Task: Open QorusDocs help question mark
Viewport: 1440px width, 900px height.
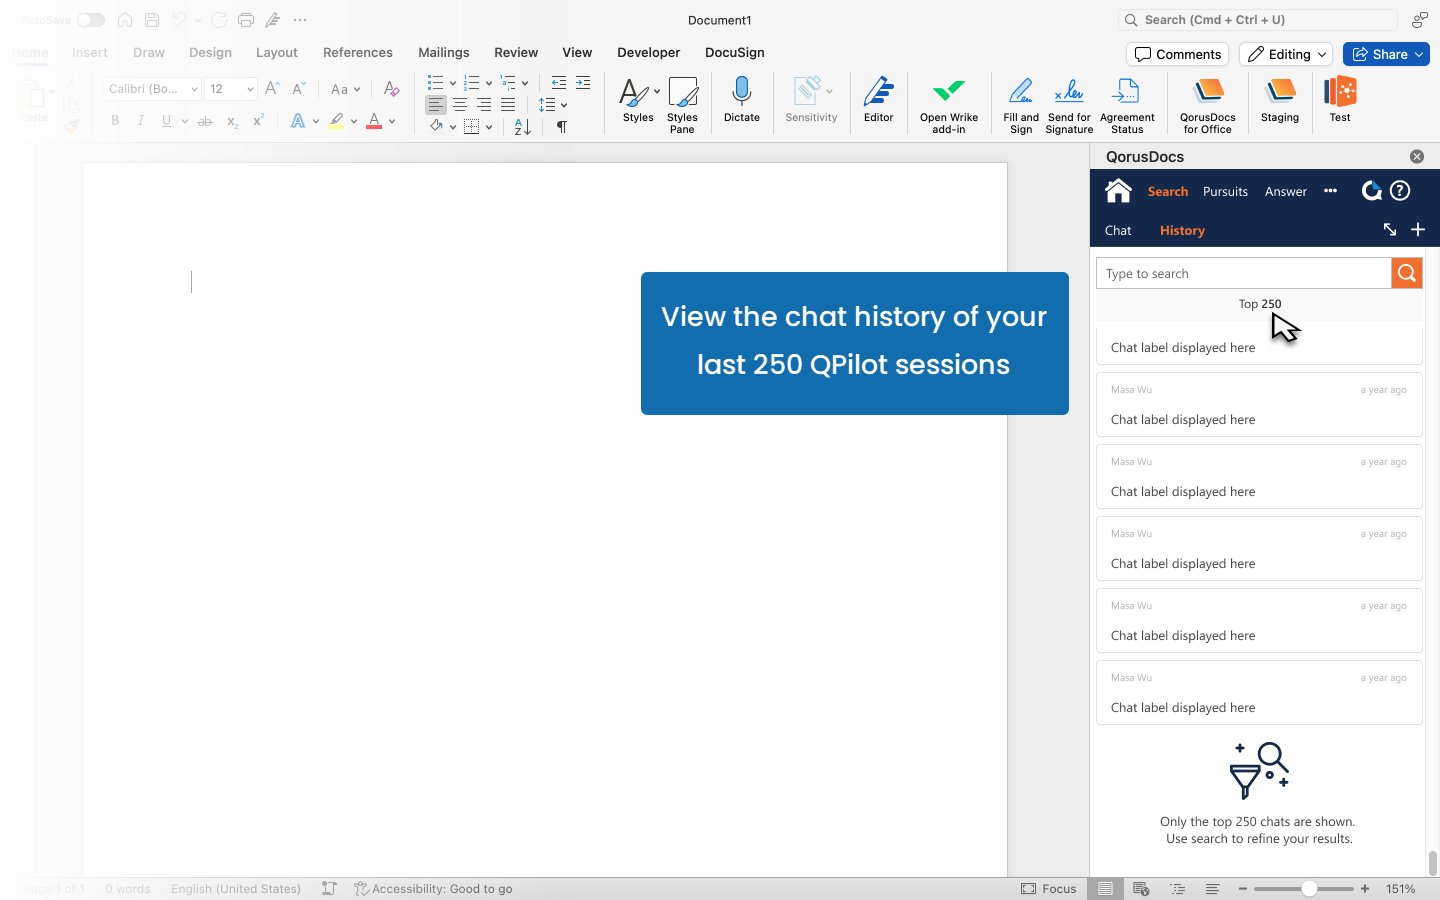Action: 1400,190
